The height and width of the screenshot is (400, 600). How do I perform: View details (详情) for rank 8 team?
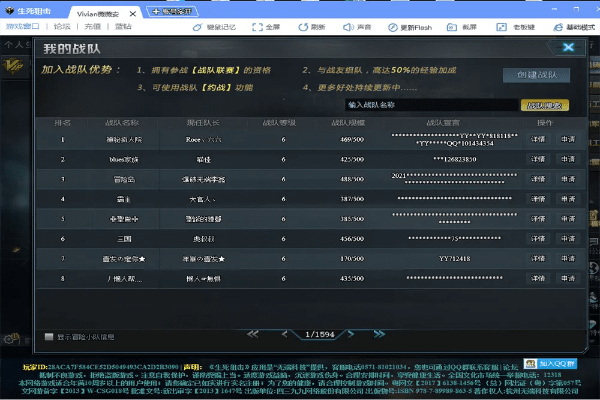click(x=538, y=279)
